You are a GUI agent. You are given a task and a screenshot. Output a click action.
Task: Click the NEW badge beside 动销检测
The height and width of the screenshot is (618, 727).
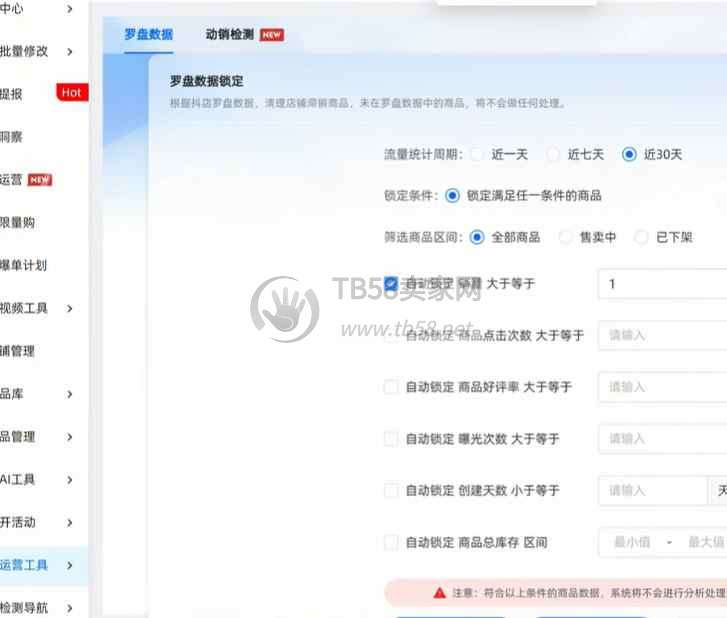(x=272, y=35)
